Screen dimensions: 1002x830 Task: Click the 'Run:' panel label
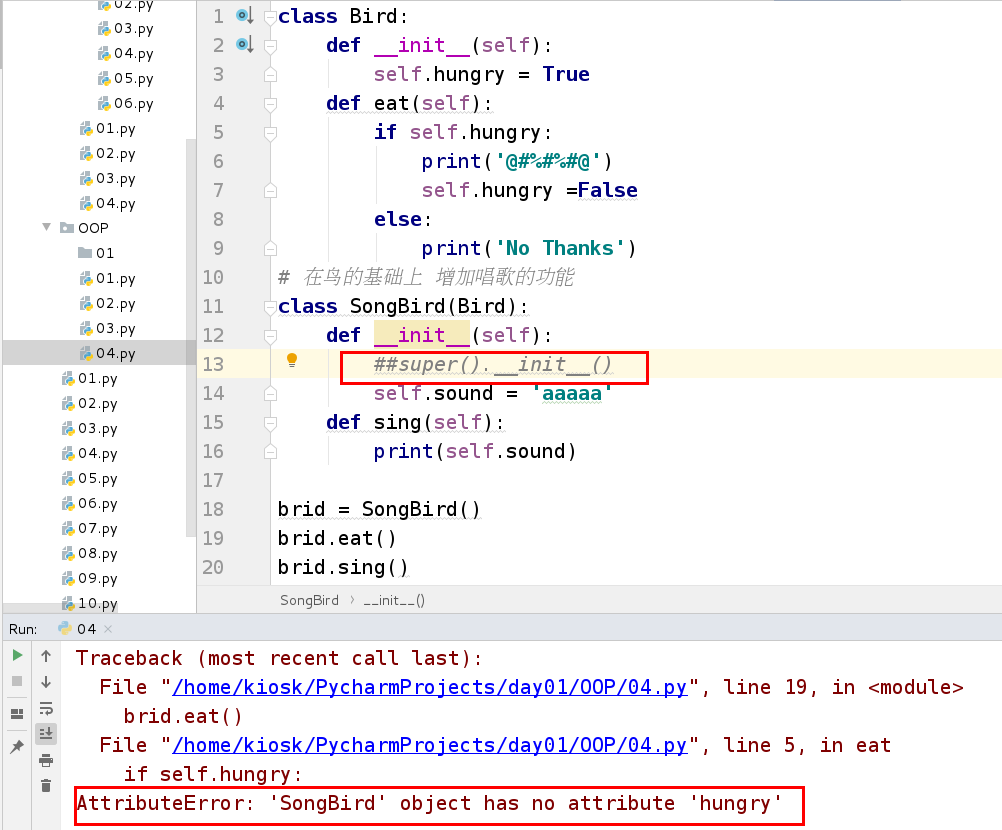23,629
